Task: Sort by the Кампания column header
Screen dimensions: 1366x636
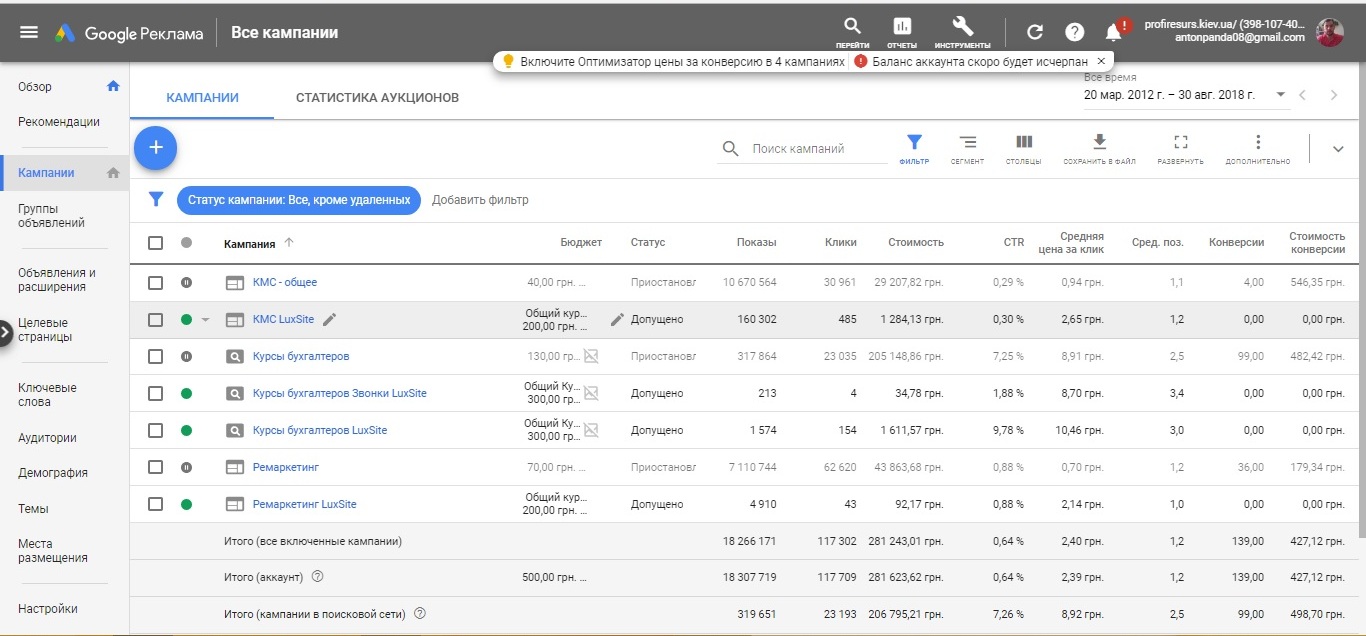Action: [250, 242]
